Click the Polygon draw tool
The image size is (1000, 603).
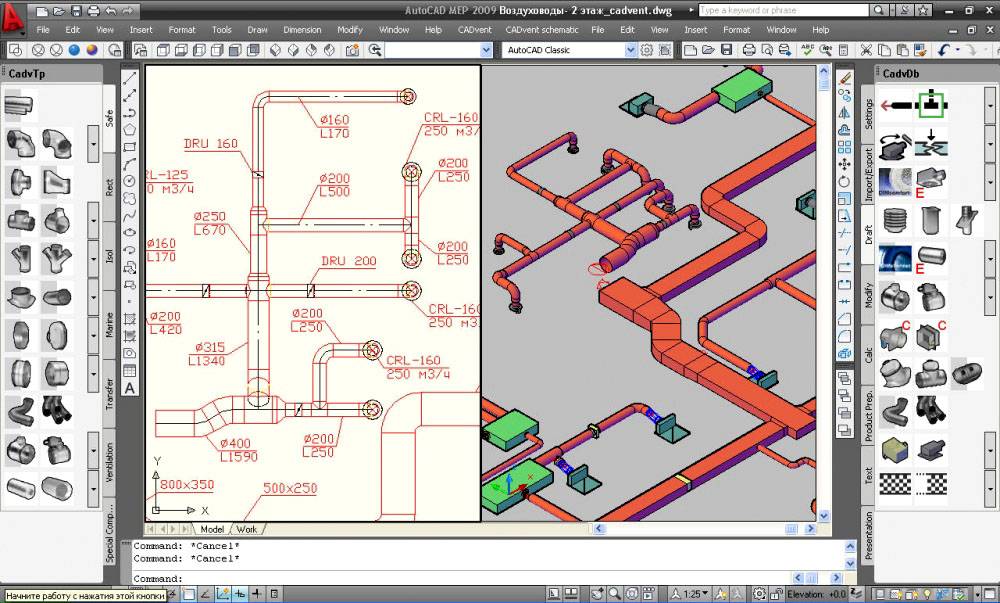click(130, 129)
